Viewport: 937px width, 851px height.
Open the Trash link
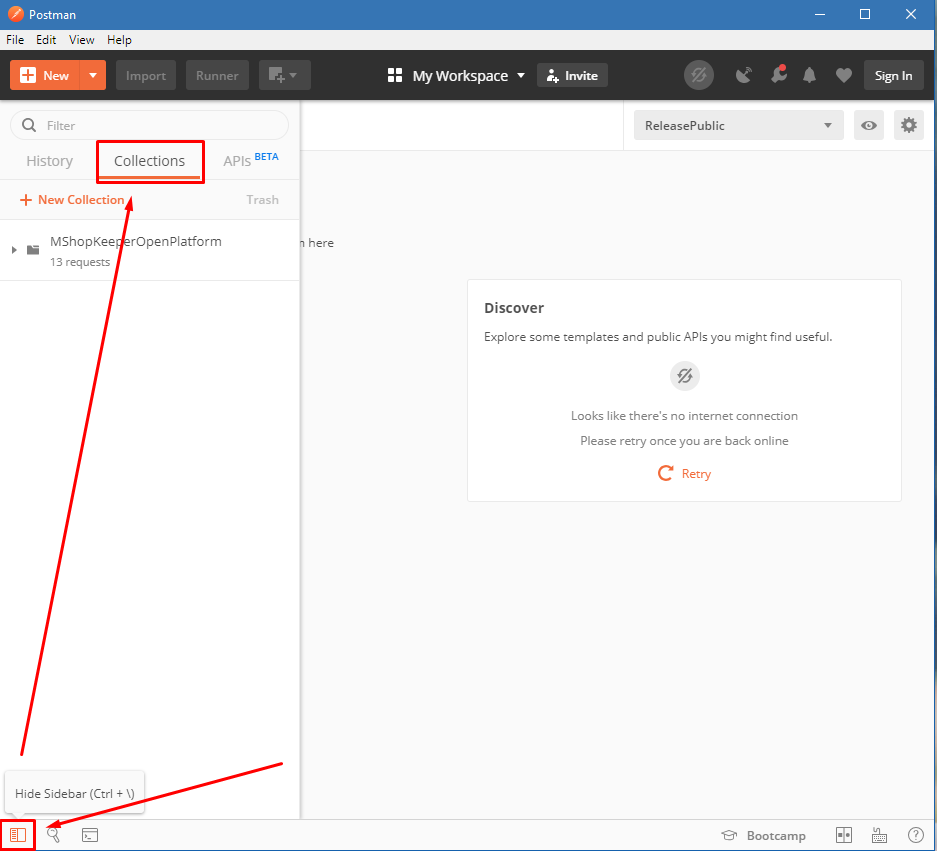tap(262, 200)
